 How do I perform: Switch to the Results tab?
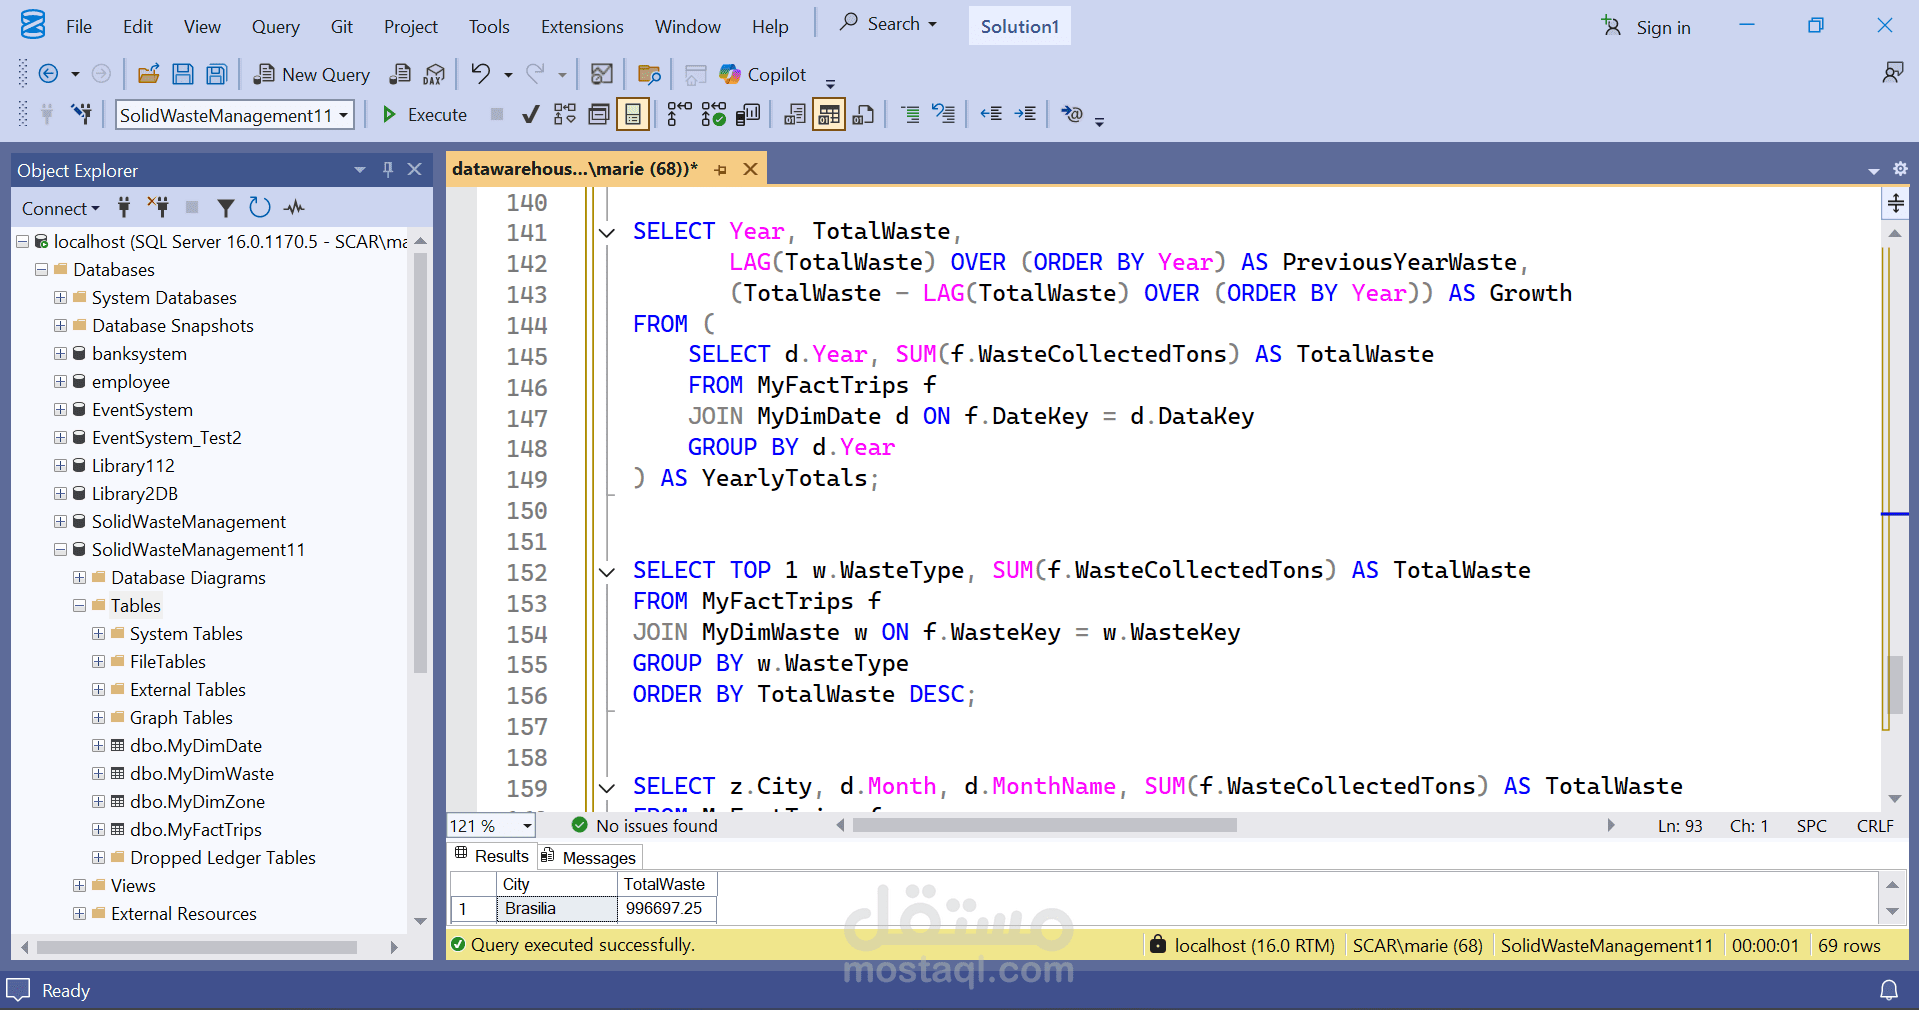click(x=492, y=856)
